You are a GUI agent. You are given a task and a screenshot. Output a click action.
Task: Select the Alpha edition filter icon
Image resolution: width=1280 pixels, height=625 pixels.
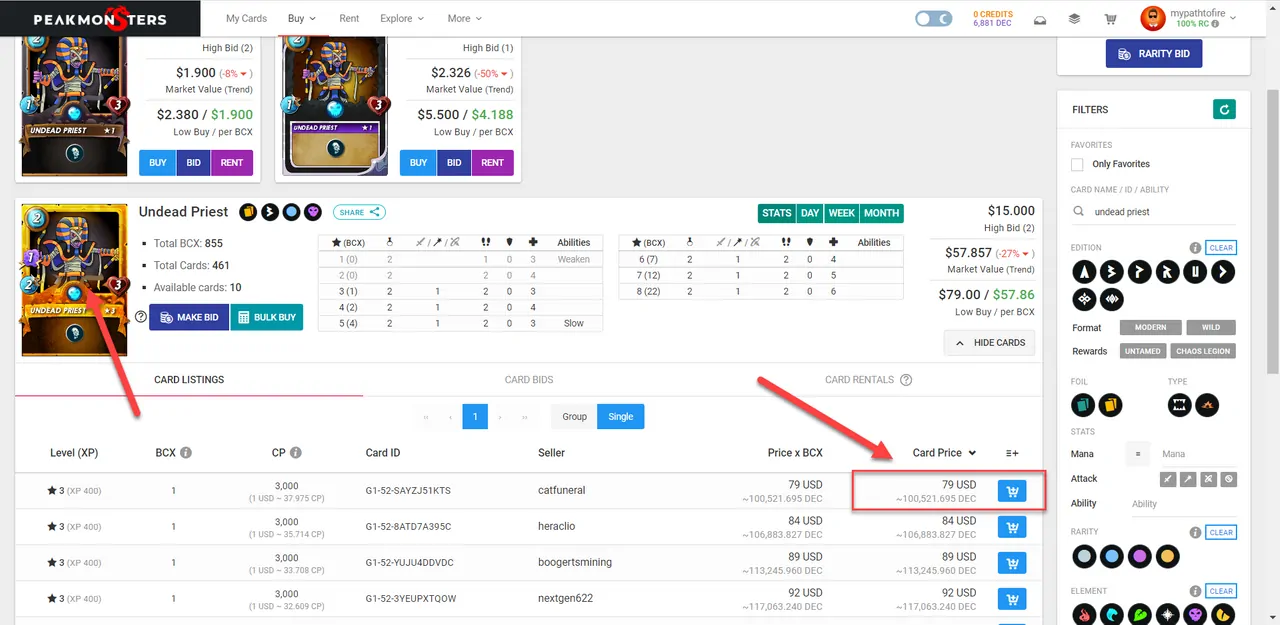point(1084,271)
